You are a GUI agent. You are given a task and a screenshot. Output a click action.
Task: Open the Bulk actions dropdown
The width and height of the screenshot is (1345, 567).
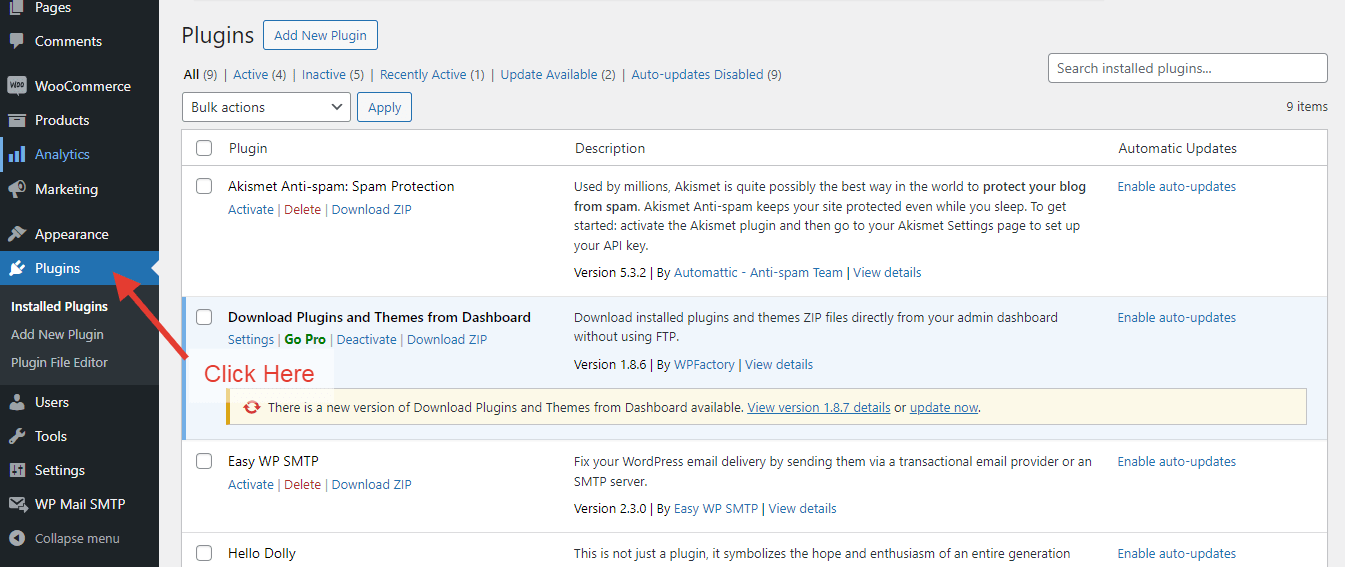coord(266,107)
